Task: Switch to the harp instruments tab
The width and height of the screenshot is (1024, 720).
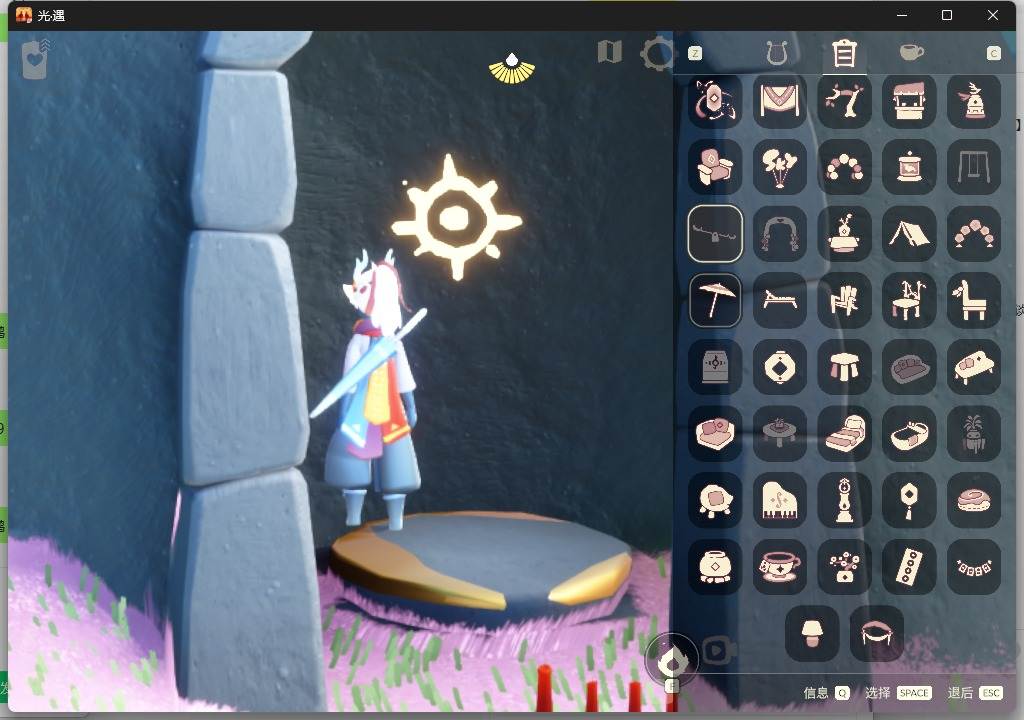Action: (776, 53)
